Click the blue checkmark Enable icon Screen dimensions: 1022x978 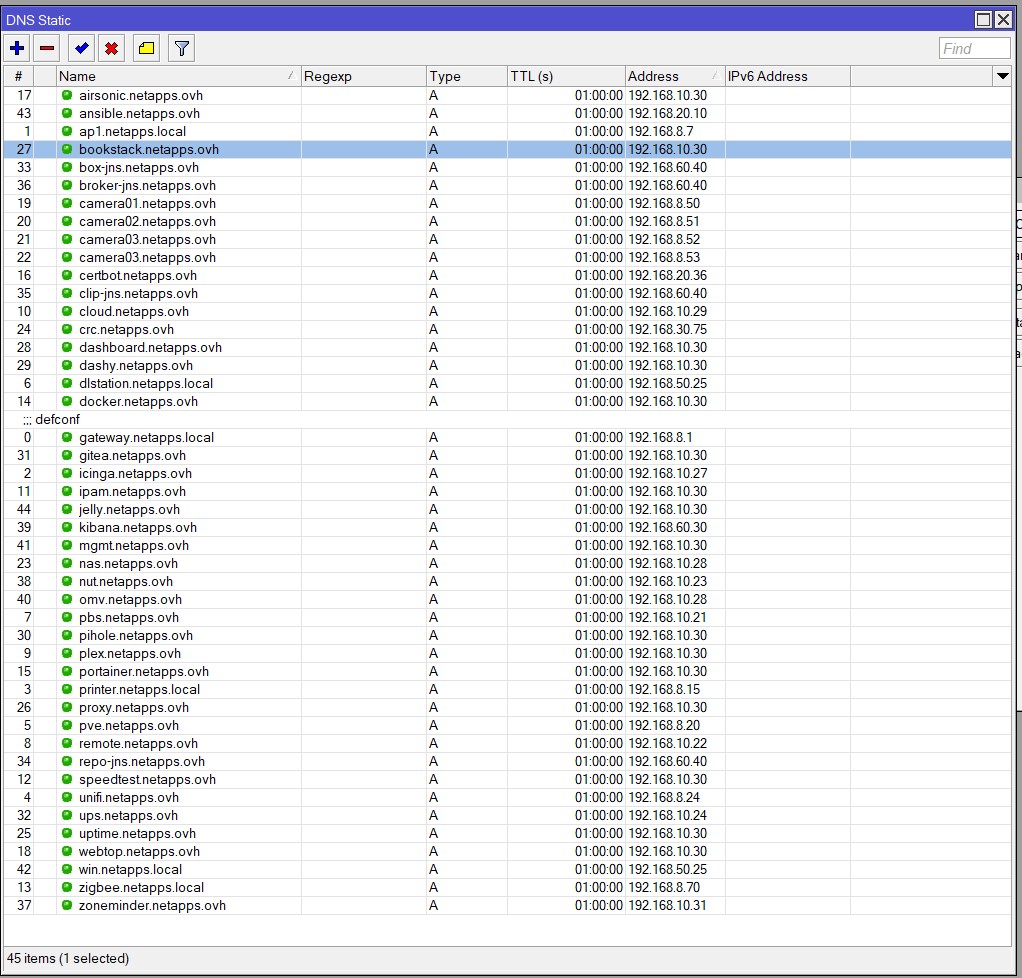82,48
